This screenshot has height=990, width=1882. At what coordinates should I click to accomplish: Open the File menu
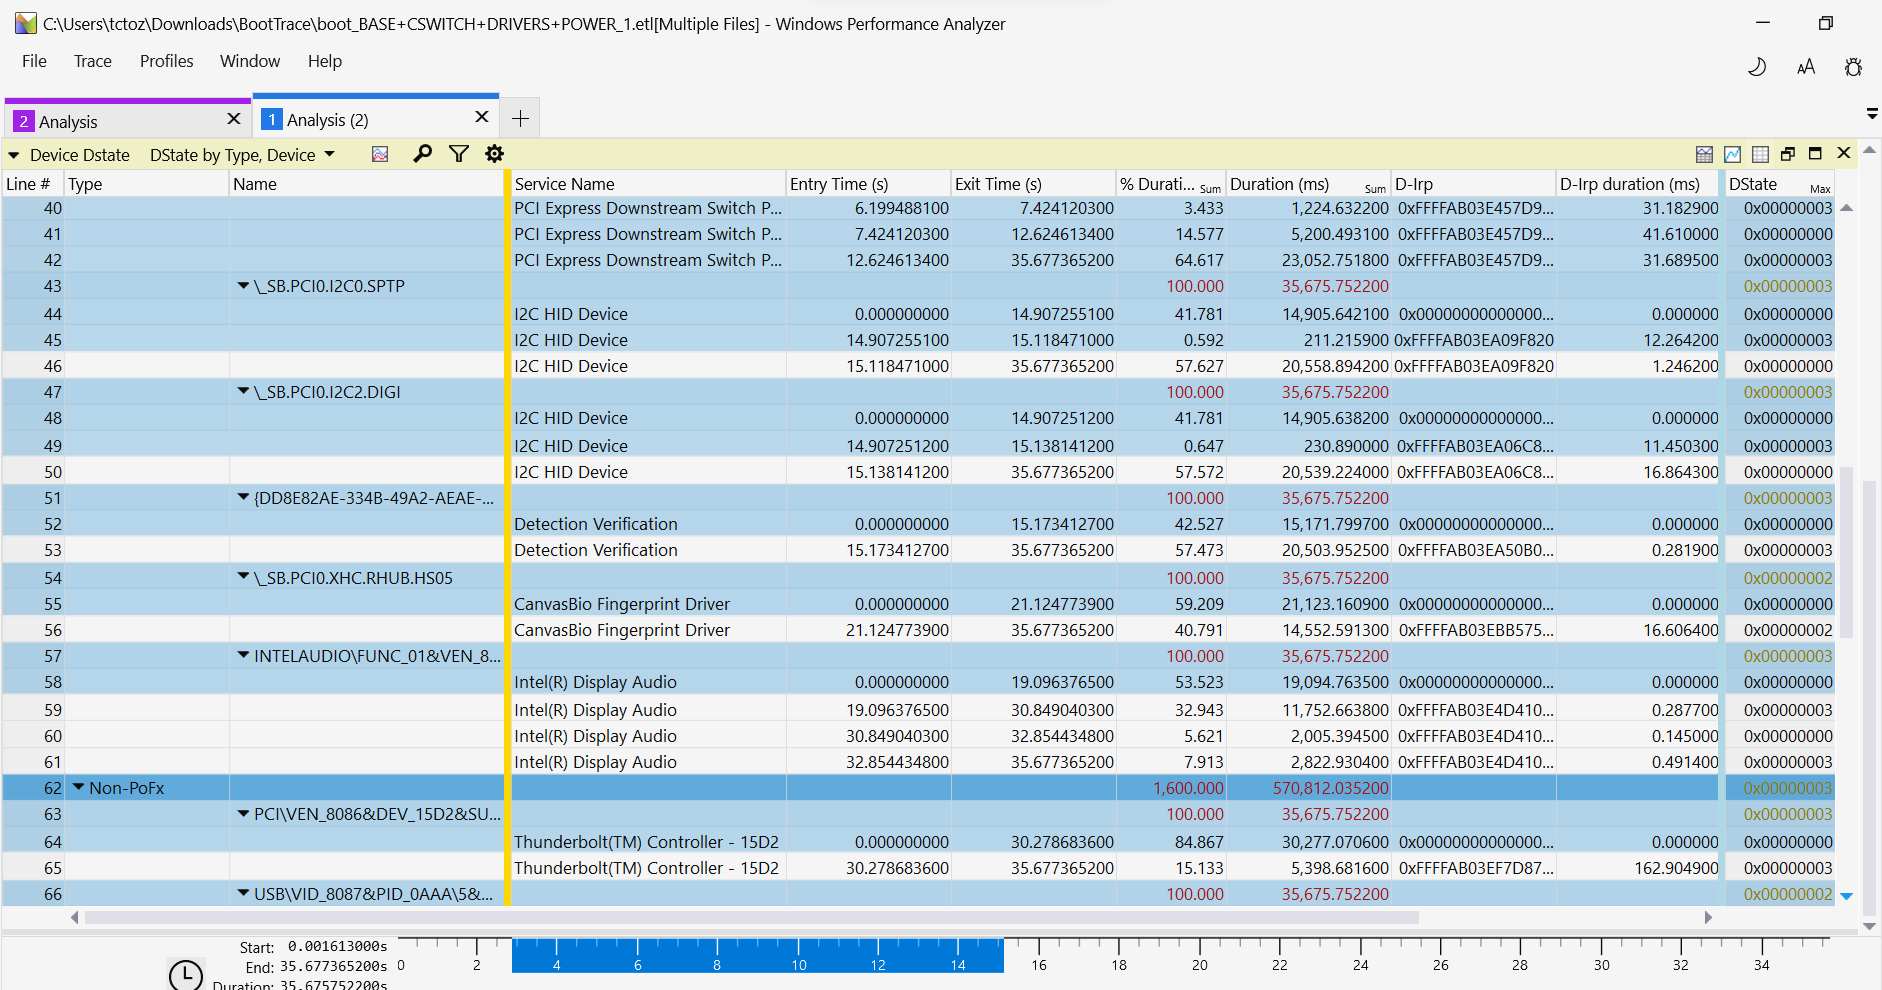(x=34, y=61)
